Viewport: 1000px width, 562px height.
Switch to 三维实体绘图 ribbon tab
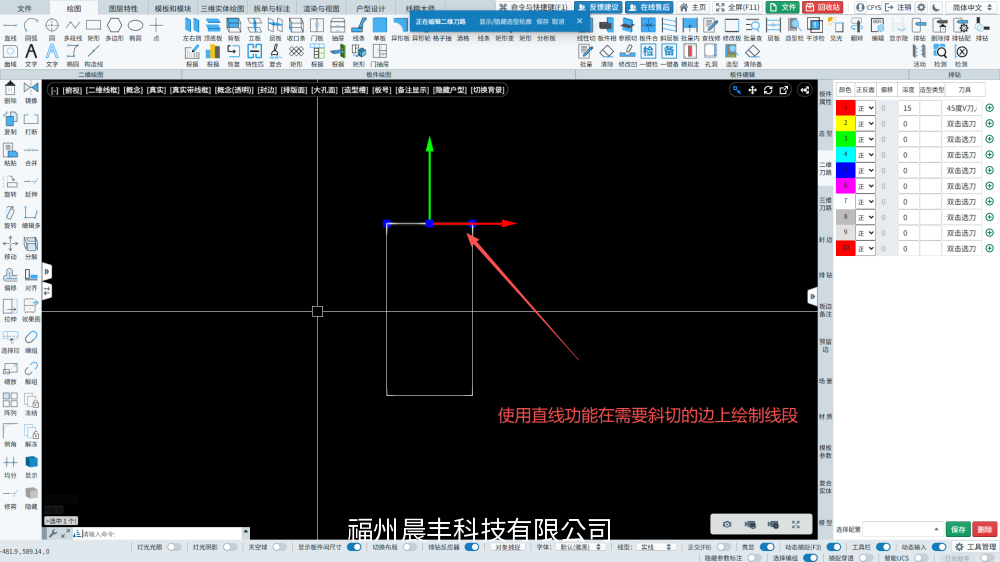[223, 8]
